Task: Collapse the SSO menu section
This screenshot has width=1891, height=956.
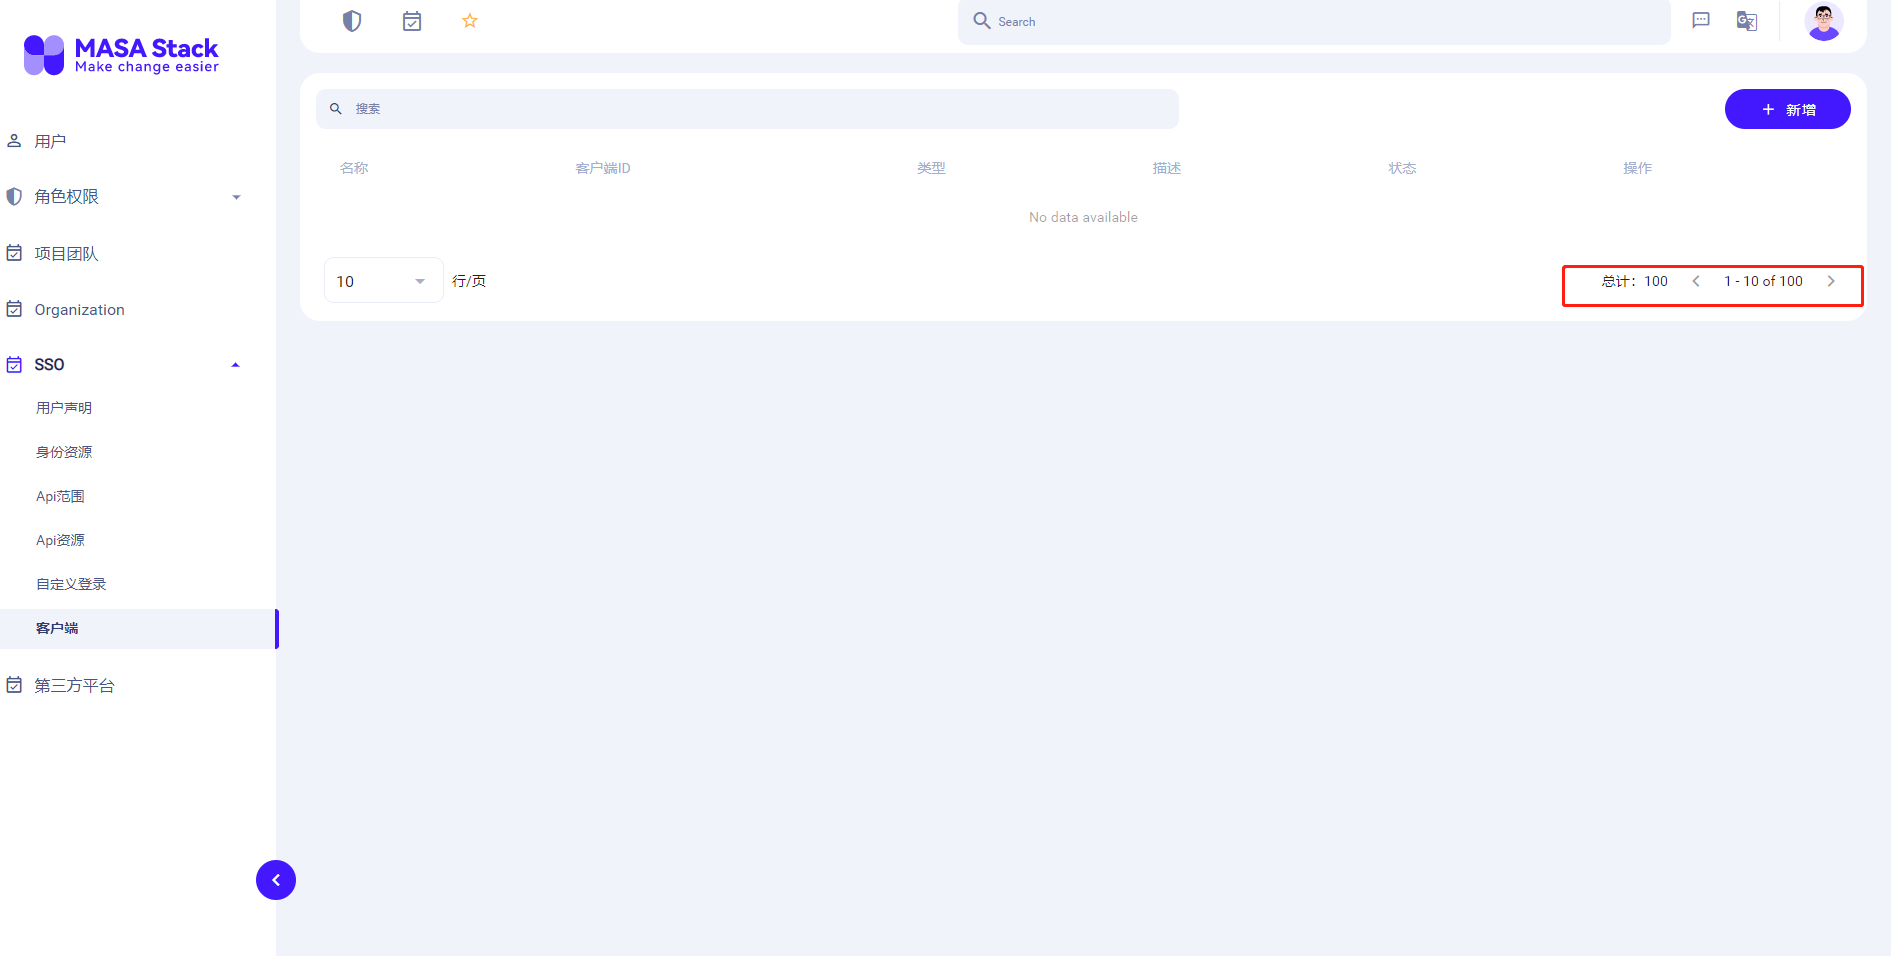Action: 235,364
